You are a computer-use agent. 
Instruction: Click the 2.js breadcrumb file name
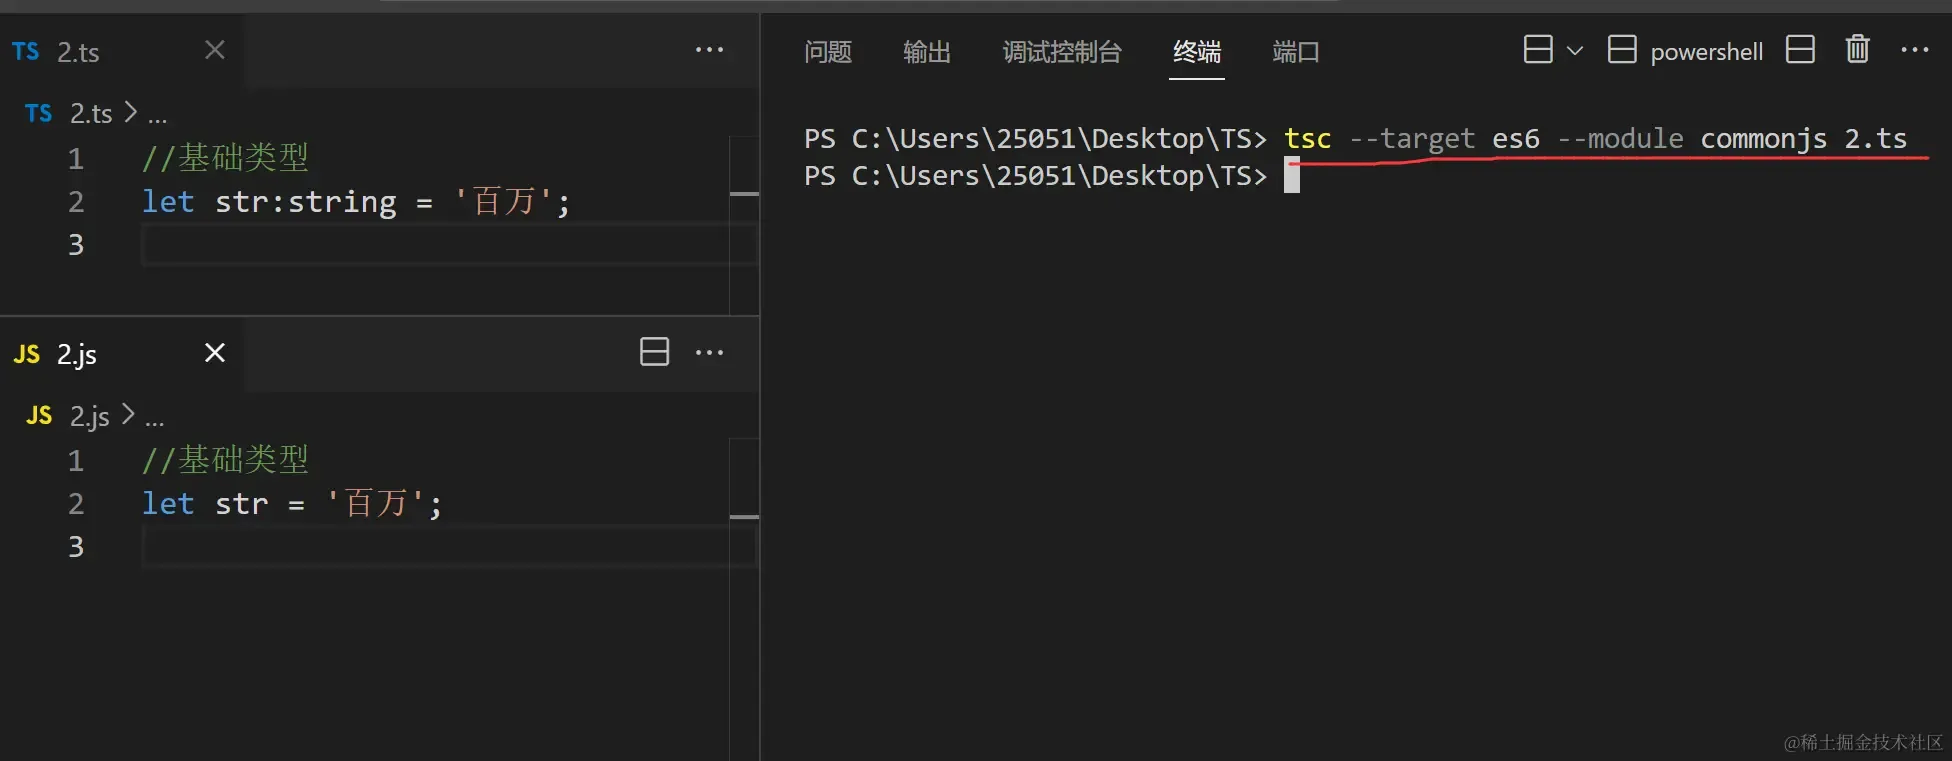(x=89, y=415)
